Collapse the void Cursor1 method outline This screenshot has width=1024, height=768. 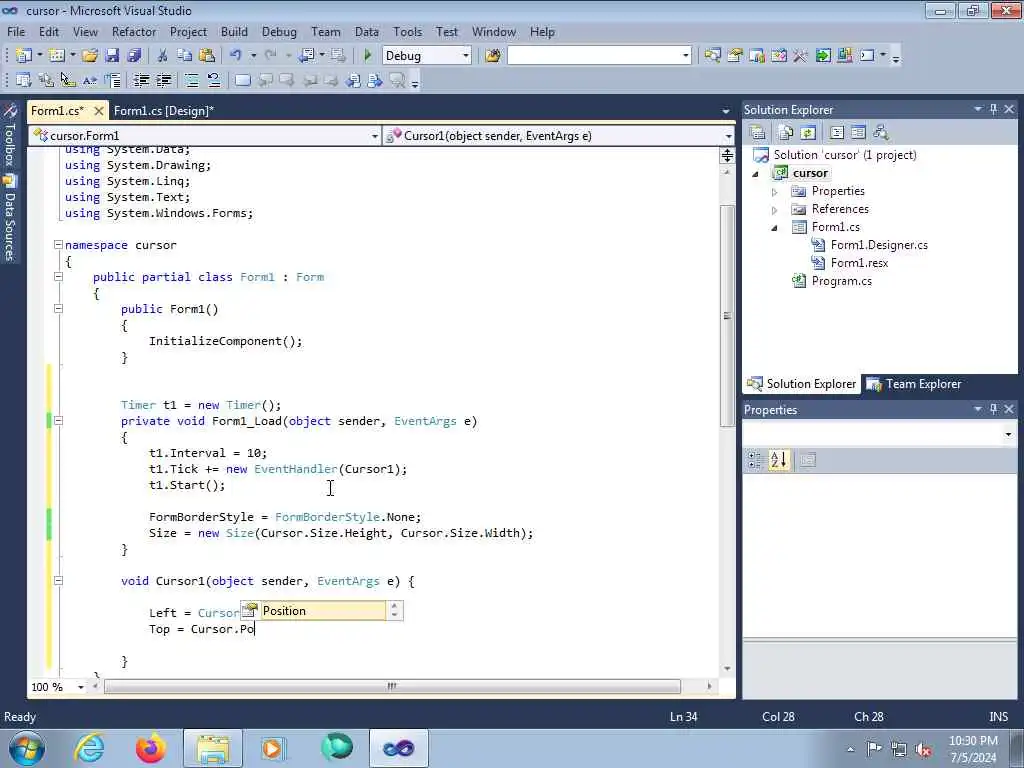tap(58, 581)
